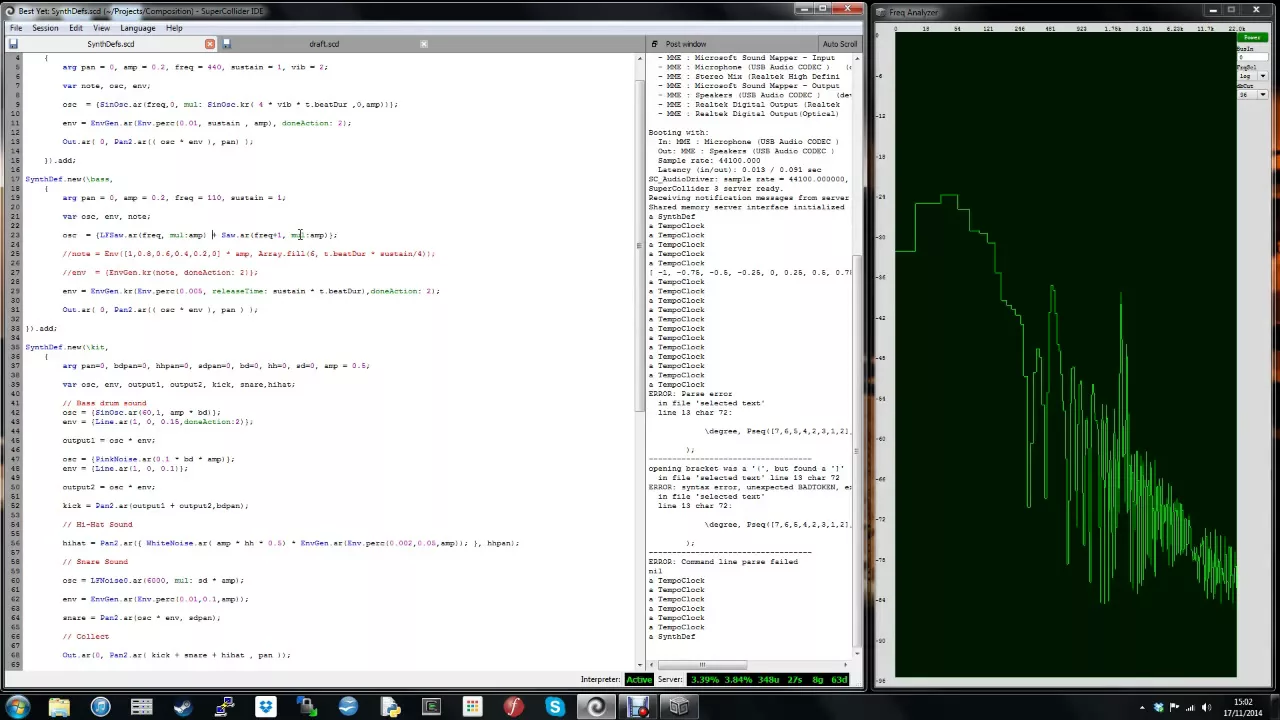
Task: Open the terminal taskbar icon
Action: tap(431, 707)
